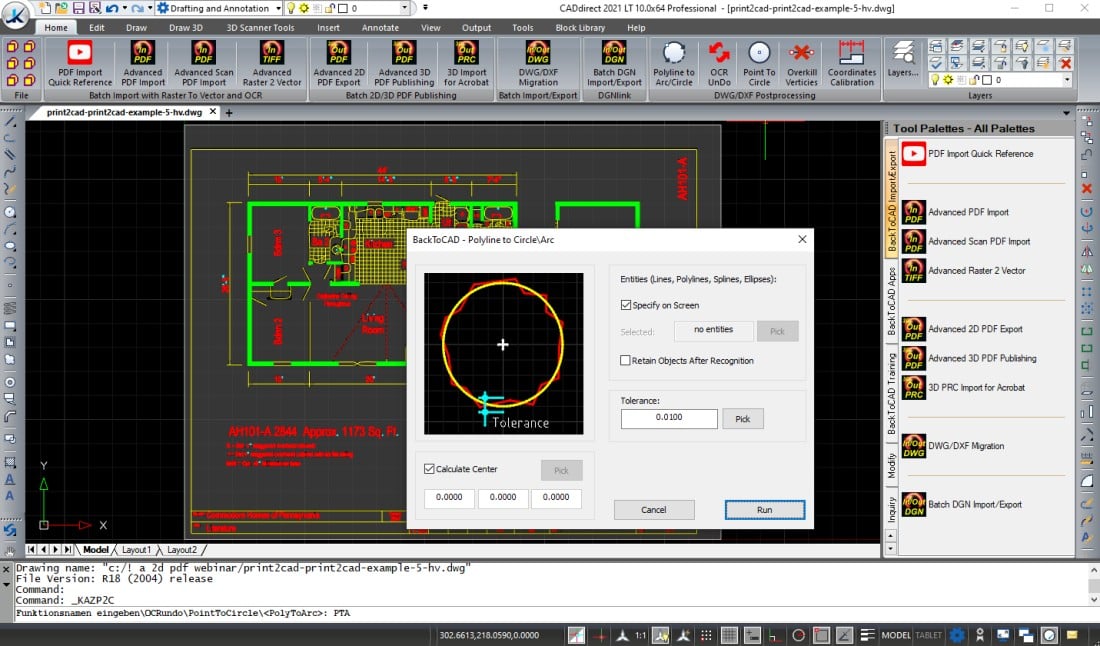1100x646 pixels.
Task: Open Advanced 2D PDF Export ribbon tool
Action: pos(339,63)
